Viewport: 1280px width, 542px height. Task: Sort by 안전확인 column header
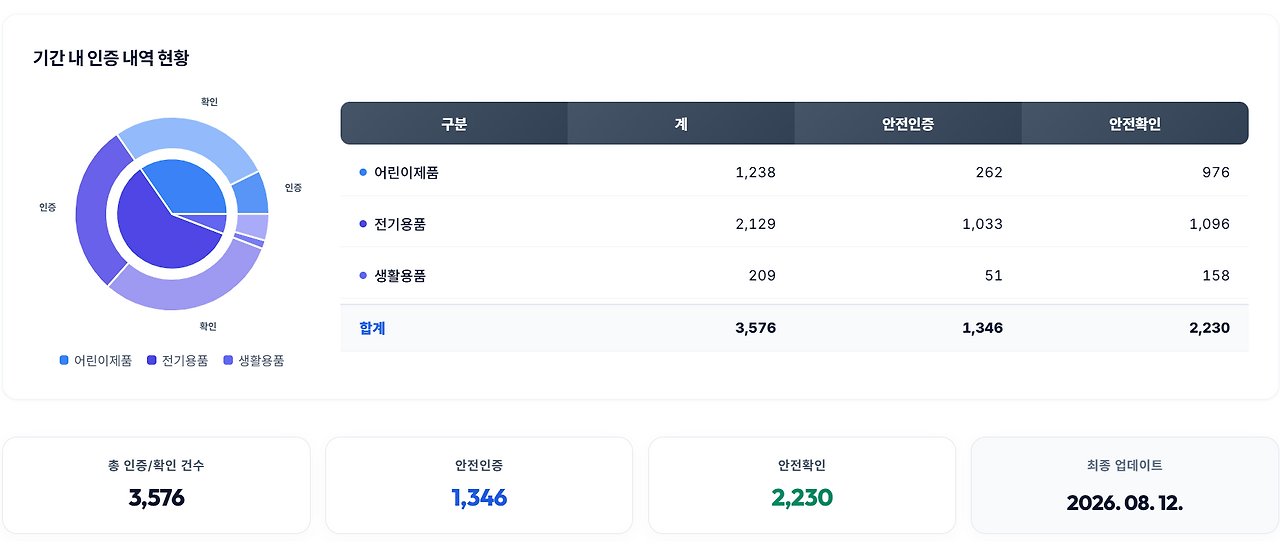pos(1135,124)
